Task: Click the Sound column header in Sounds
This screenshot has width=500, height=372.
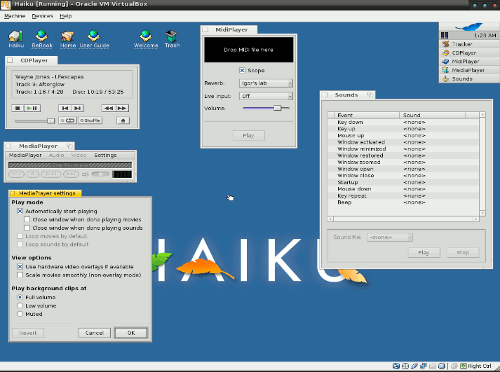Action: coord(432,115)
